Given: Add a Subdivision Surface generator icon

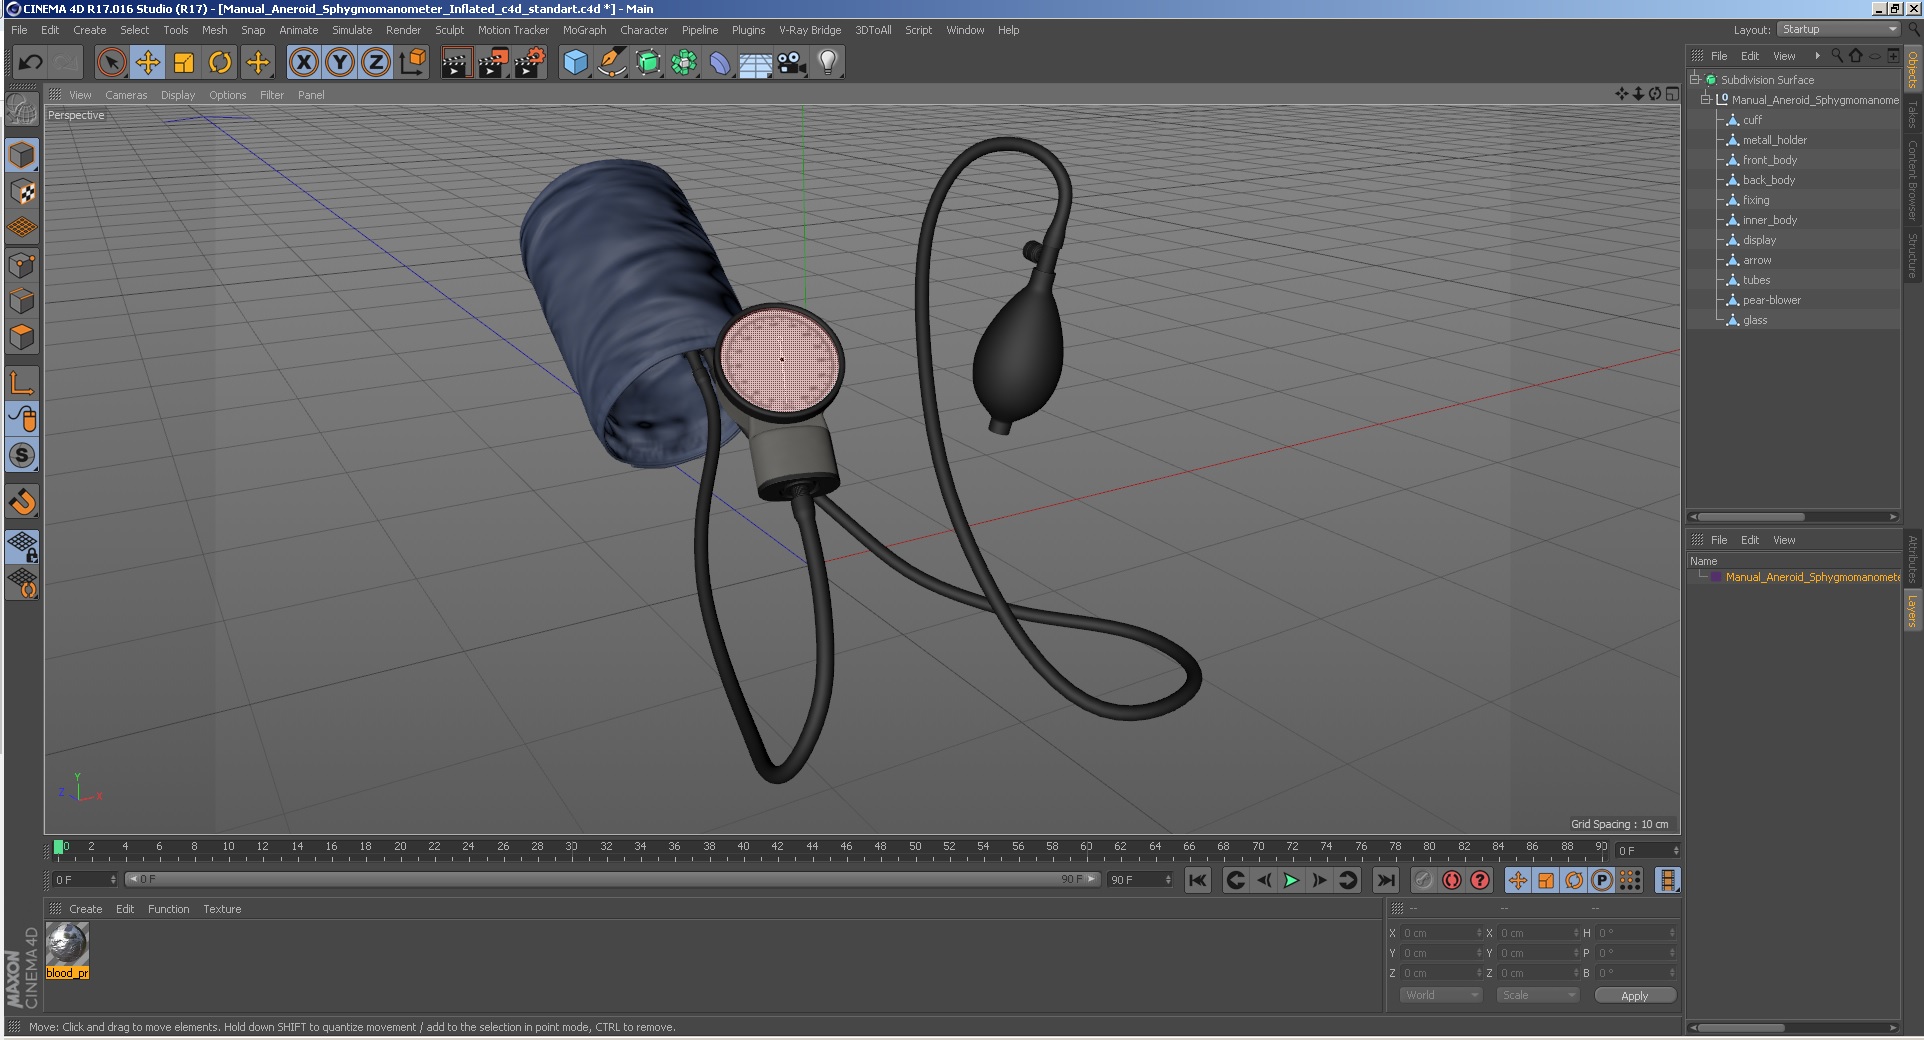Looking at the screenshot, I should (x=648, y=63).
